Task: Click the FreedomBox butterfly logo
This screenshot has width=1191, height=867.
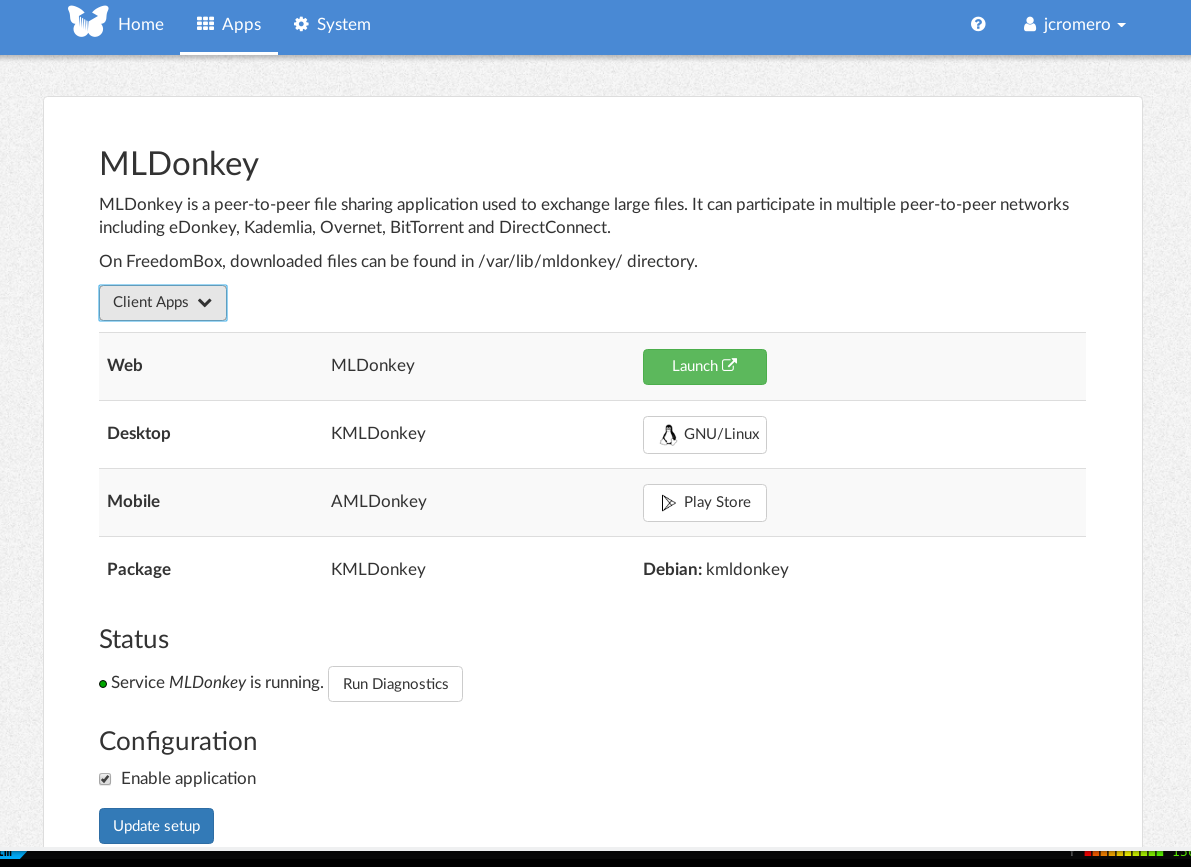Action: pos(88,21)
